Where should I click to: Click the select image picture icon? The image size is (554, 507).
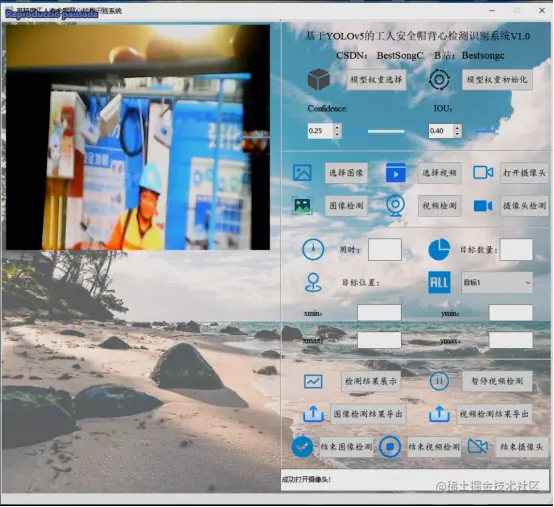[302, 173]
